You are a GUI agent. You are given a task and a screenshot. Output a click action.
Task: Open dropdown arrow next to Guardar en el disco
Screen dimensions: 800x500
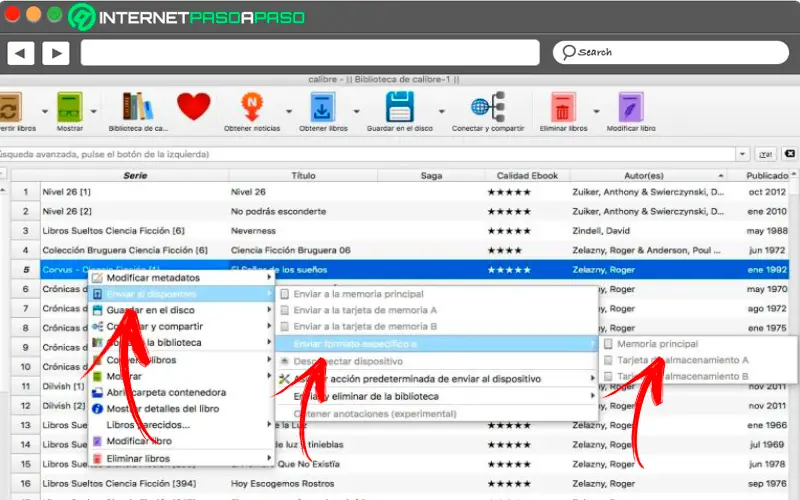tap(442, 111)
